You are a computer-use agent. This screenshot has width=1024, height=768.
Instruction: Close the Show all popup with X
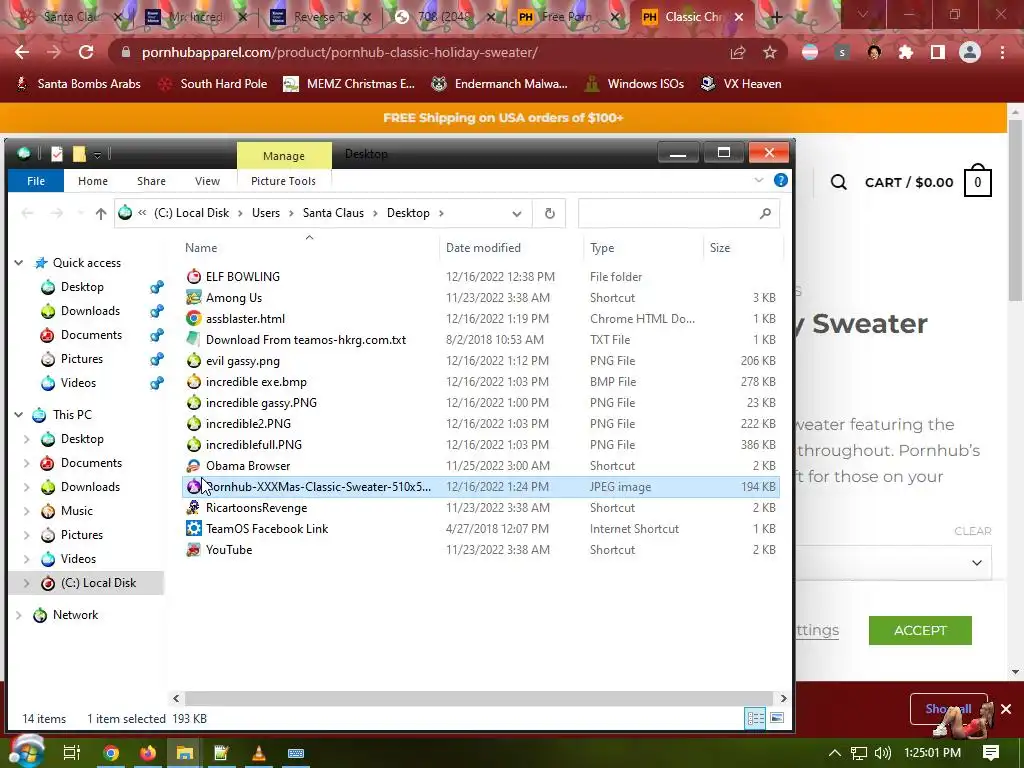1006,709
